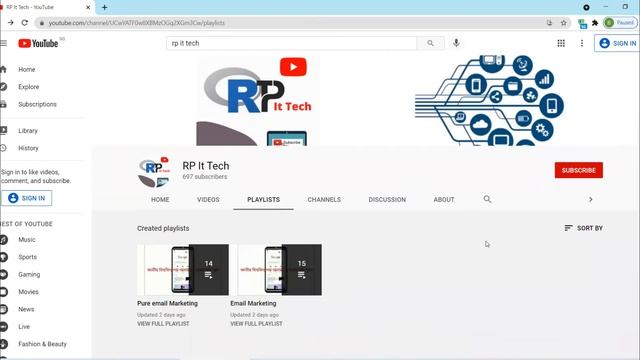Click the Music sidebar icon
The width and height of the screenshot is (640, 360).
tap(4, 240)
